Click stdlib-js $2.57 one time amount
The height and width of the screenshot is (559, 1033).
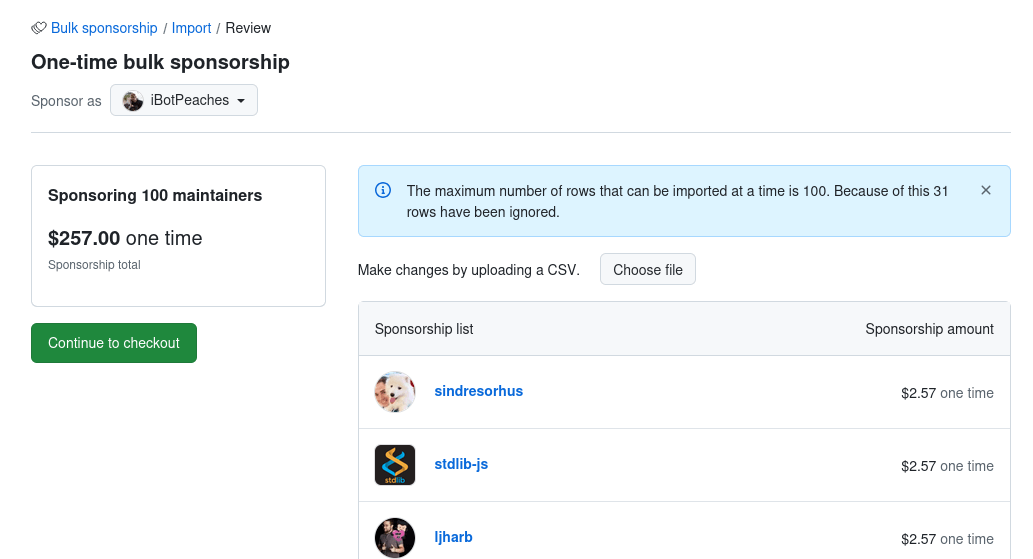pyautogui.click(x=947, y=466)
